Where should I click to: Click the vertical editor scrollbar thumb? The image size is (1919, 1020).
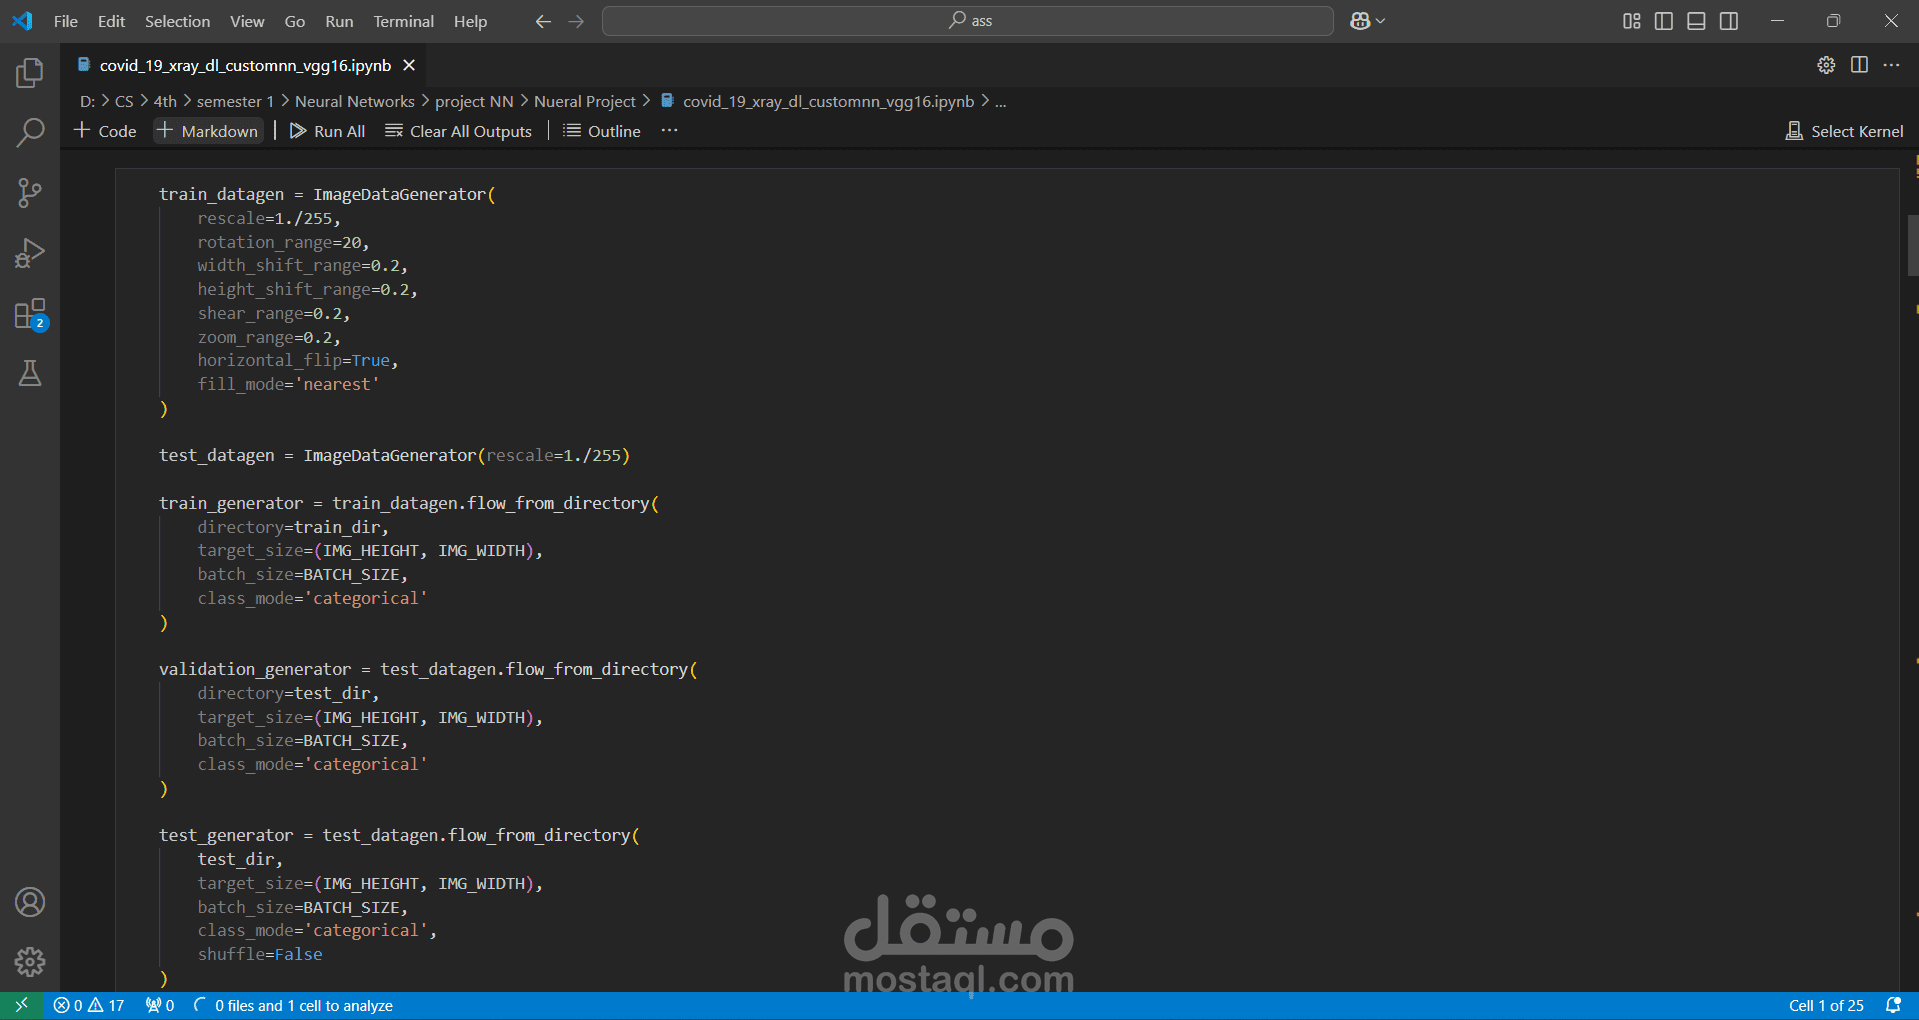pos(1912,245)
